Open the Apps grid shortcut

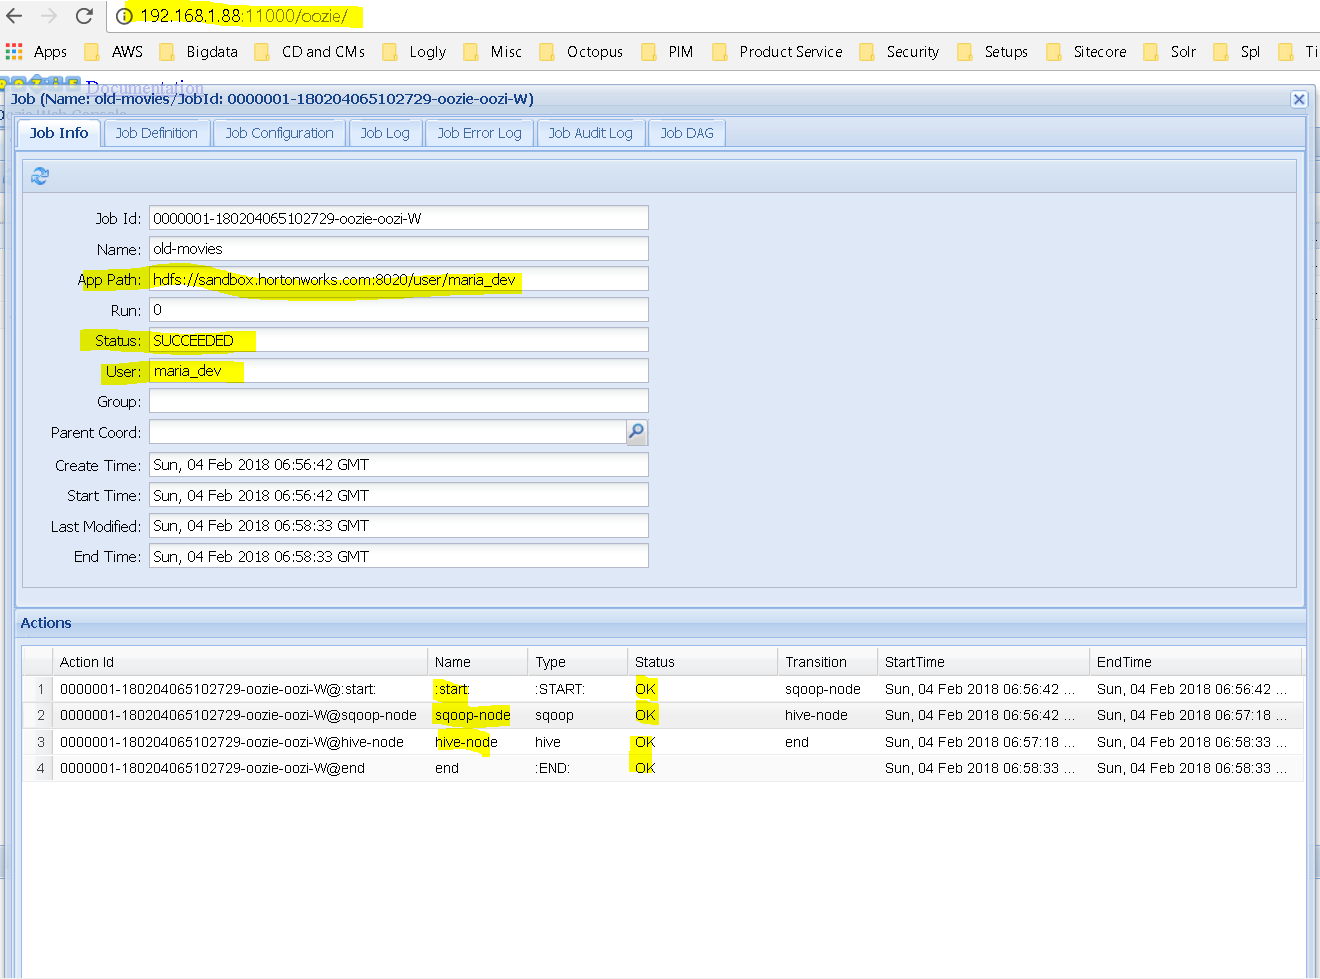pyautogui.click(x=36, y=52)
